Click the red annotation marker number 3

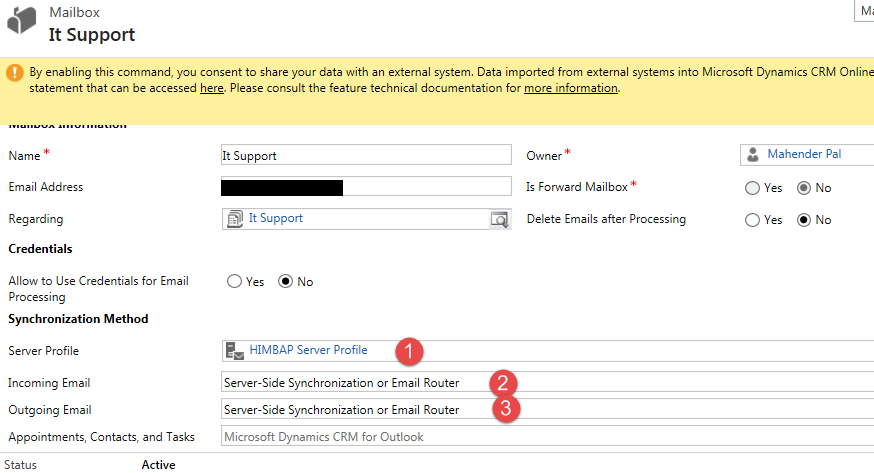[x=507, y=410]
